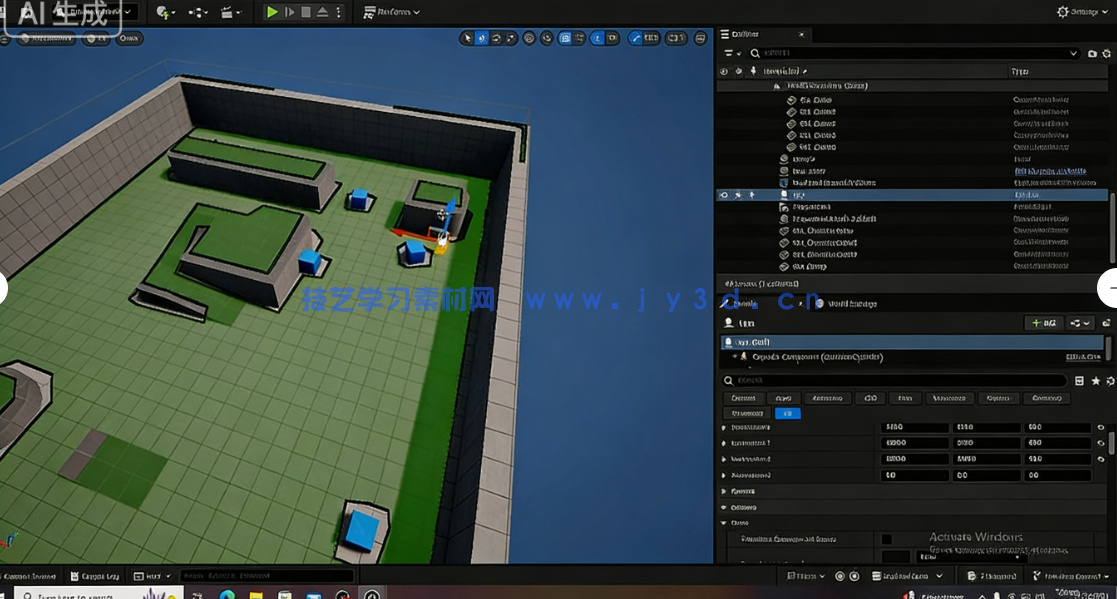The image size is (1117, 599).
Task: Click the Outliner settings gear icon
Action: click(x=1106, y=54)
